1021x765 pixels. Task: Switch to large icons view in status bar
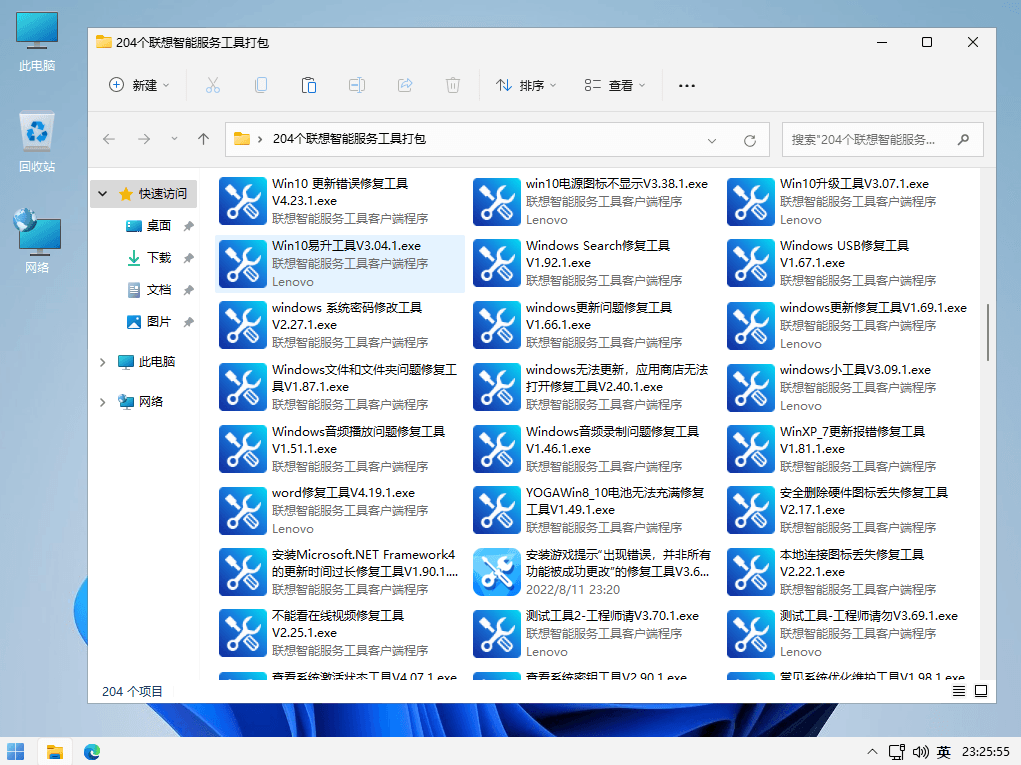pos(981,691)
